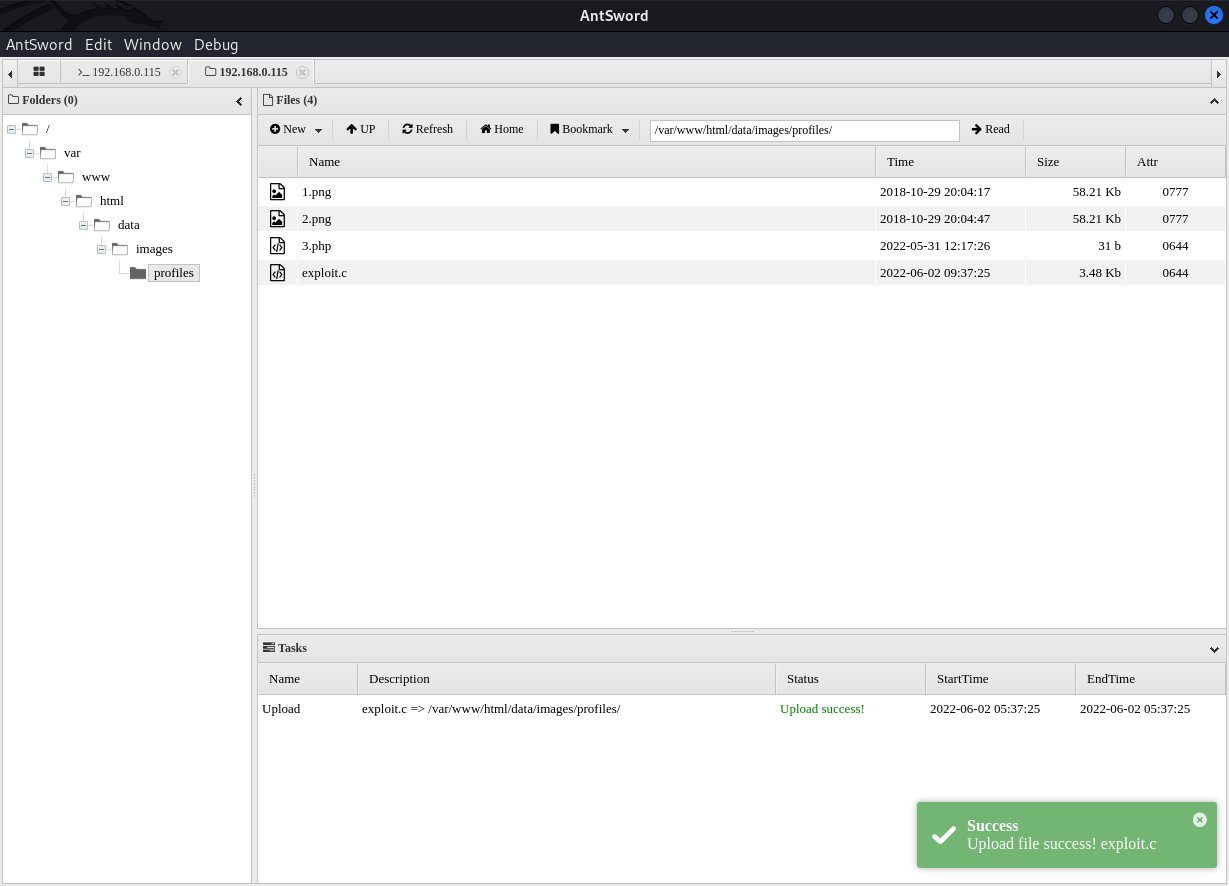Click the 0644 attribute of exploit.c
The height and width of the screenshot is (886, 1229).
pos(1175,272)
